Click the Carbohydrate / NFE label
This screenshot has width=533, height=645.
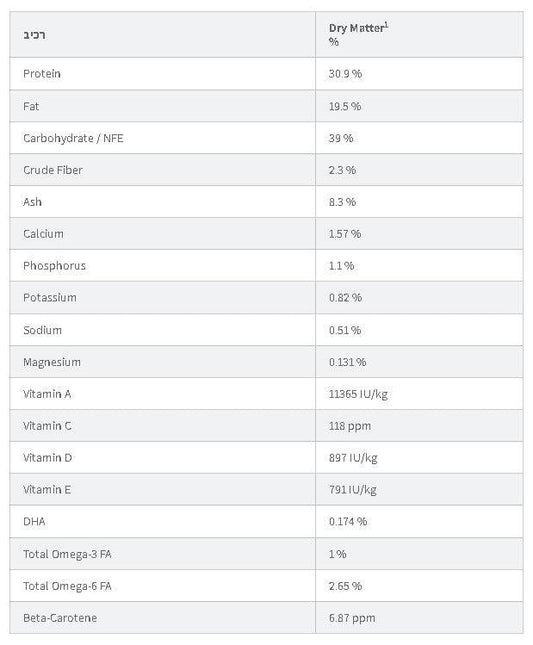point(73,138)
